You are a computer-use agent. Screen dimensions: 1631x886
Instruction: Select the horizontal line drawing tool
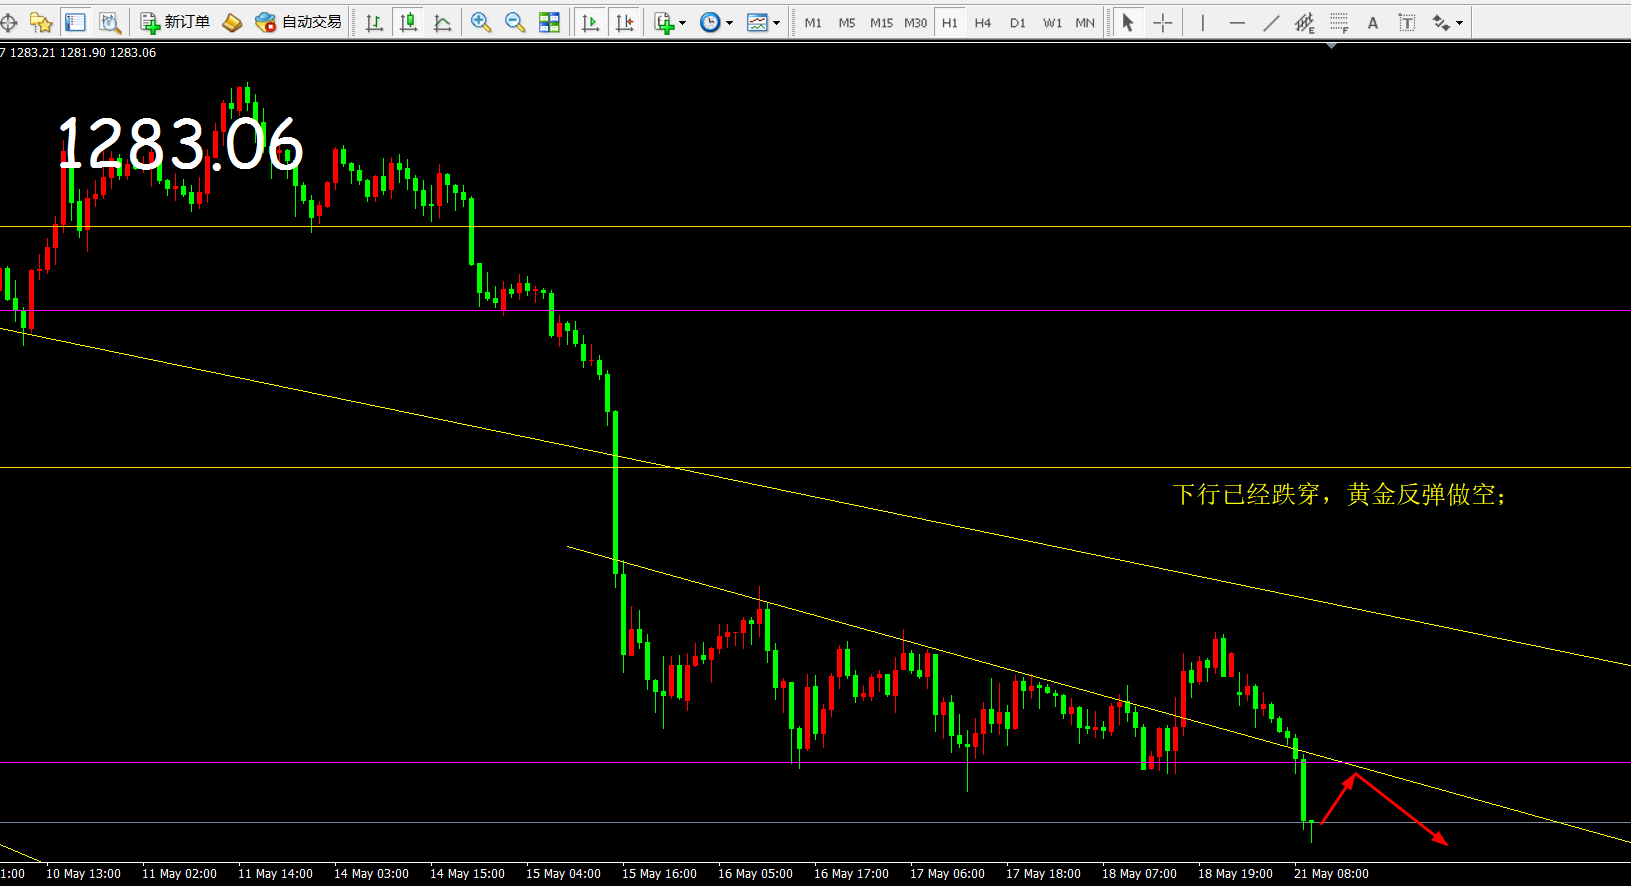1237,22
